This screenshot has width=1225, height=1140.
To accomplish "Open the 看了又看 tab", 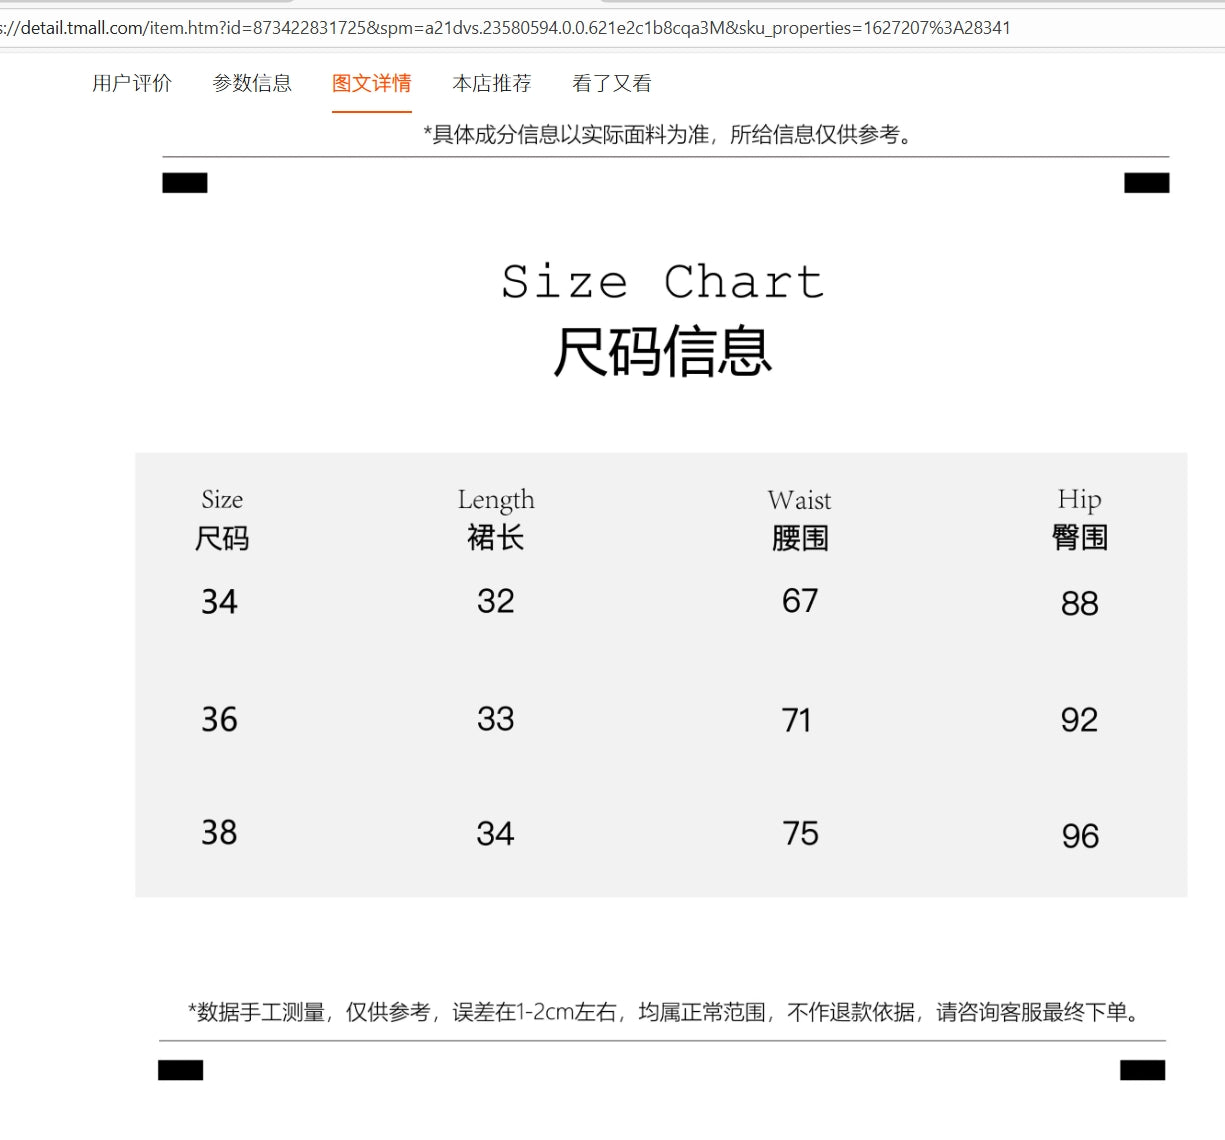I will [x=611, y=84].
